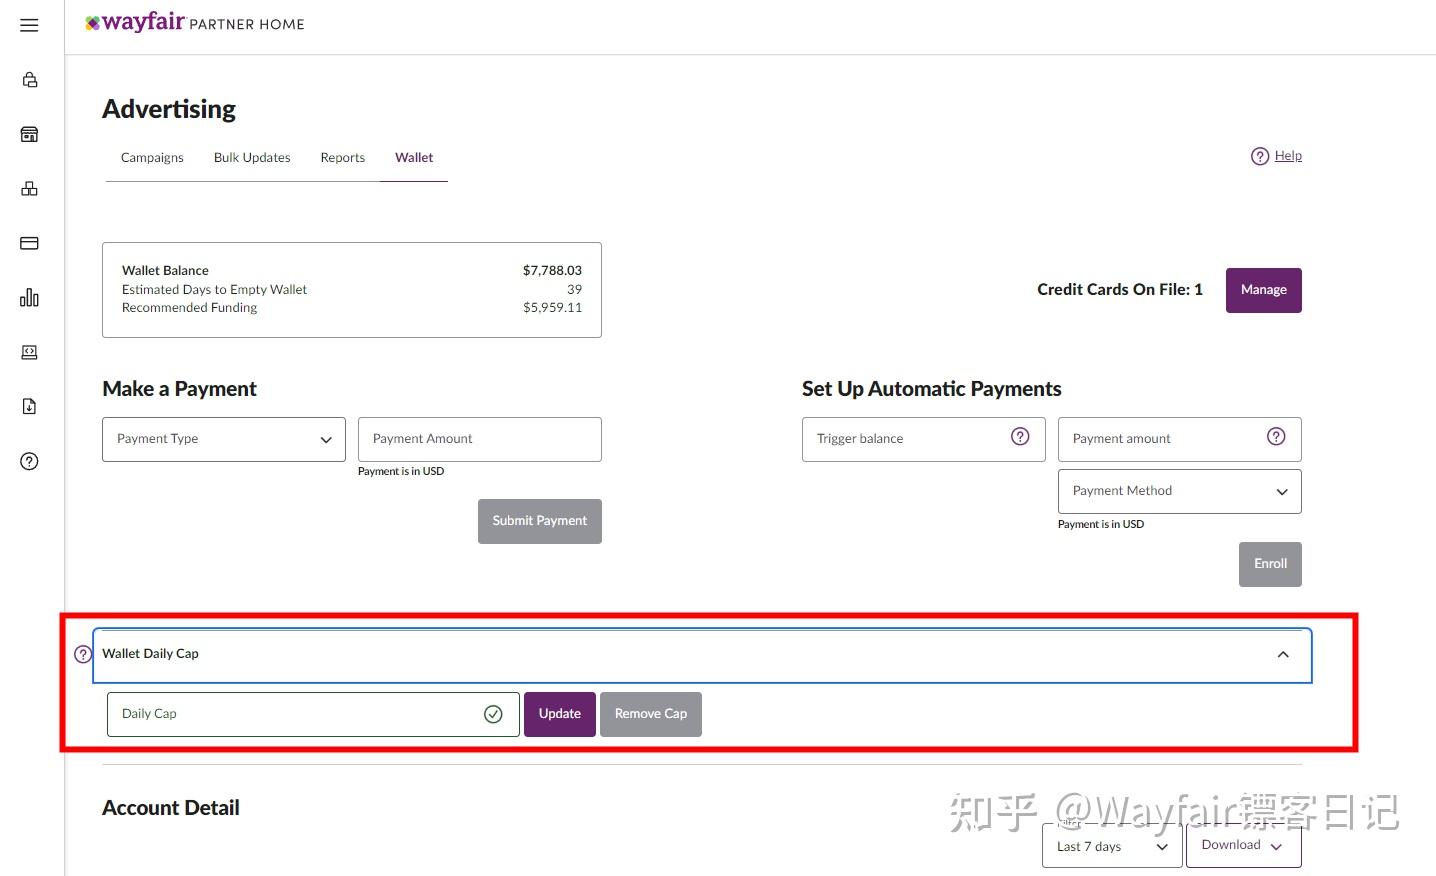Viewport: 1436px width, 876px height.
Task: Click the Remove Cap button
Action: pyautogui.click(x=650, y=713)
